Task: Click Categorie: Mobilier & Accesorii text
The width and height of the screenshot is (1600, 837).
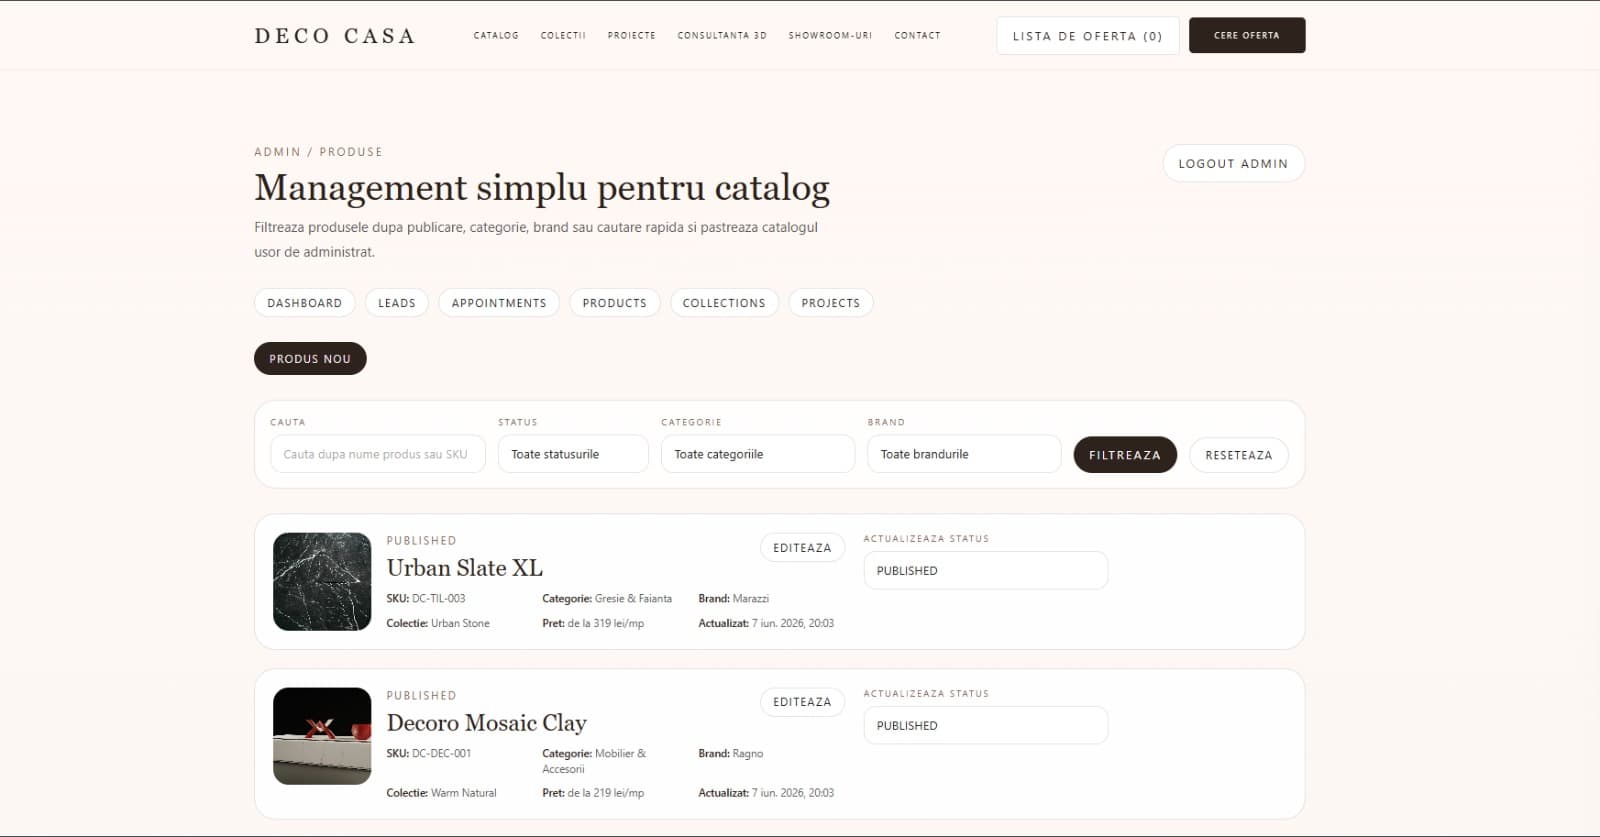Action: [594, 761]
